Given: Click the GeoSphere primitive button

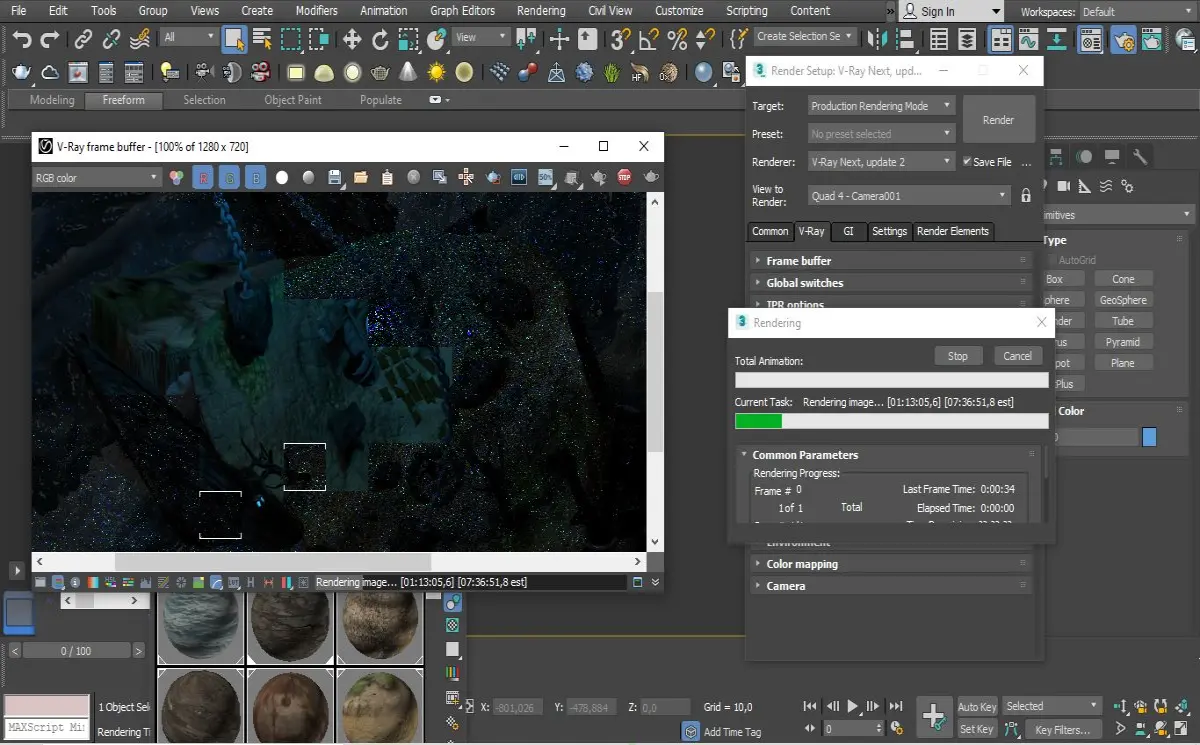Looking at the screenshot, I should [1123, 300].
